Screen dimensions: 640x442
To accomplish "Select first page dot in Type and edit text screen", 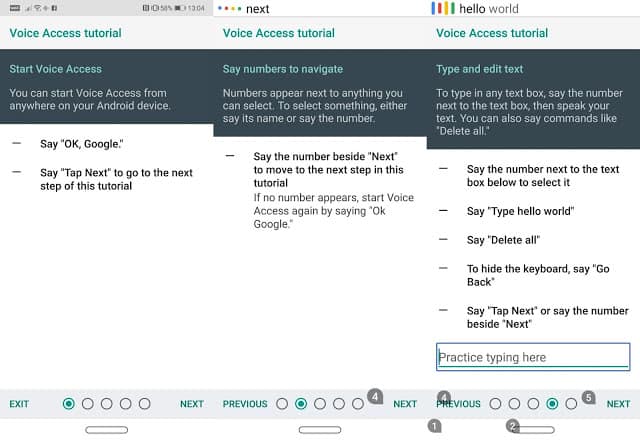I will coord(495,404).
